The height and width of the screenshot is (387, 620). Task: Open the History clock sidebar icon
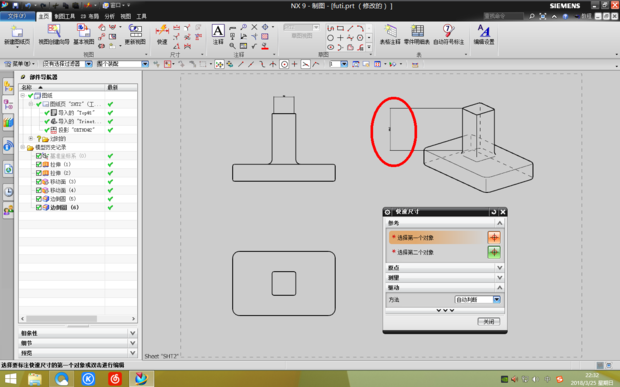click(8, 192)
